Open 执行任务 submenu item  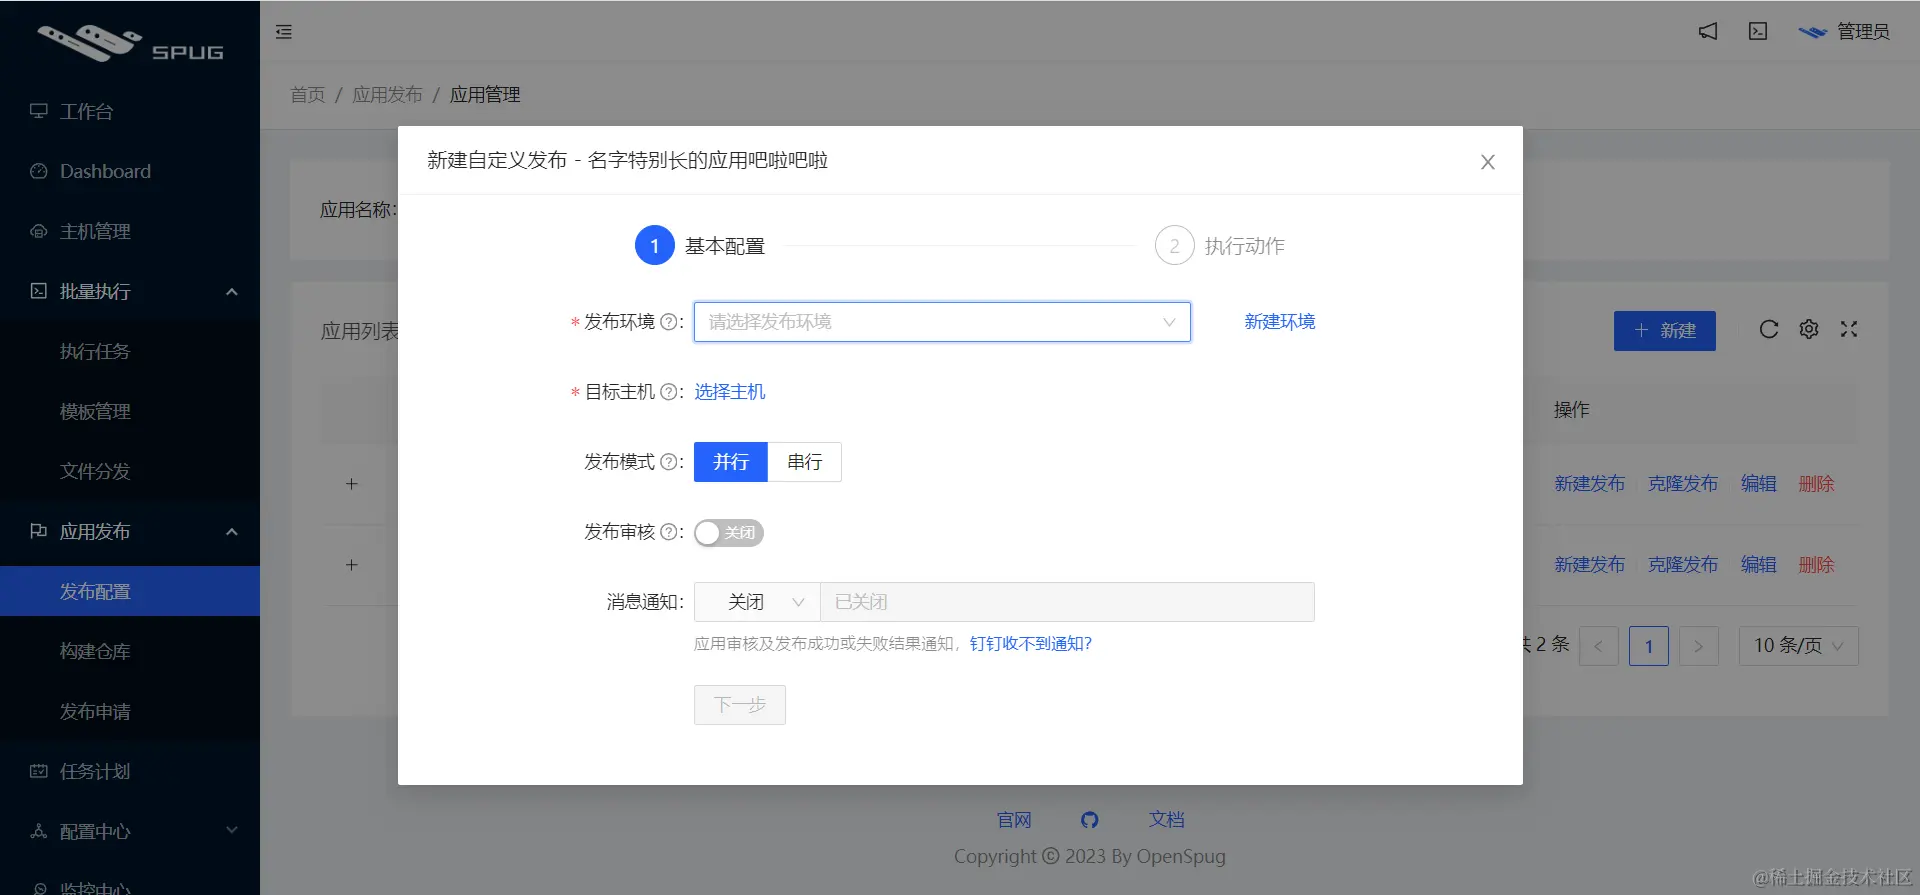[130, 351]
